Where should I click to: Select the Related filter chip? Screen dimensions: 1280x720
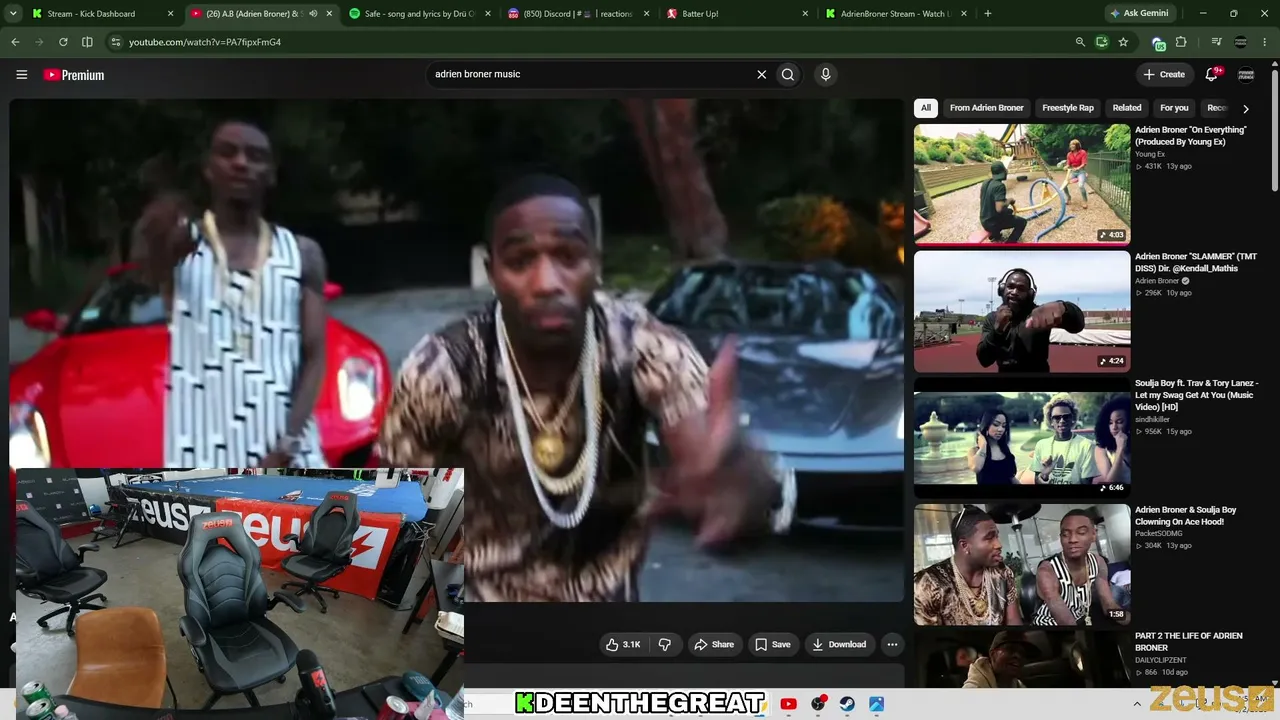point(1127,108)
